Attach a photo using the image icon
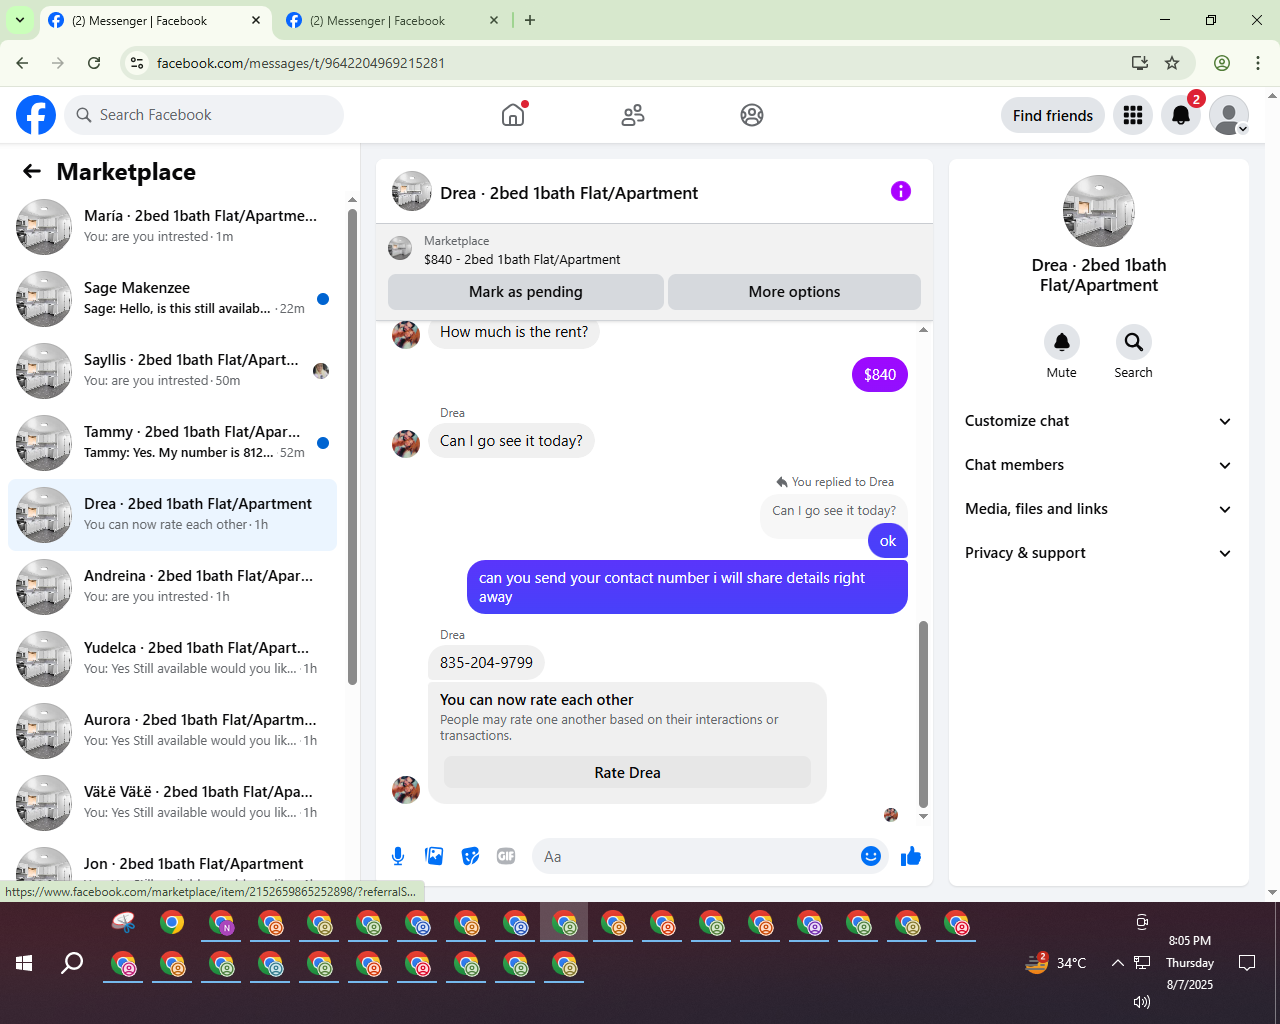Image resolution: width=1280 pixels, height=1024 pixels. click(434, 856)
